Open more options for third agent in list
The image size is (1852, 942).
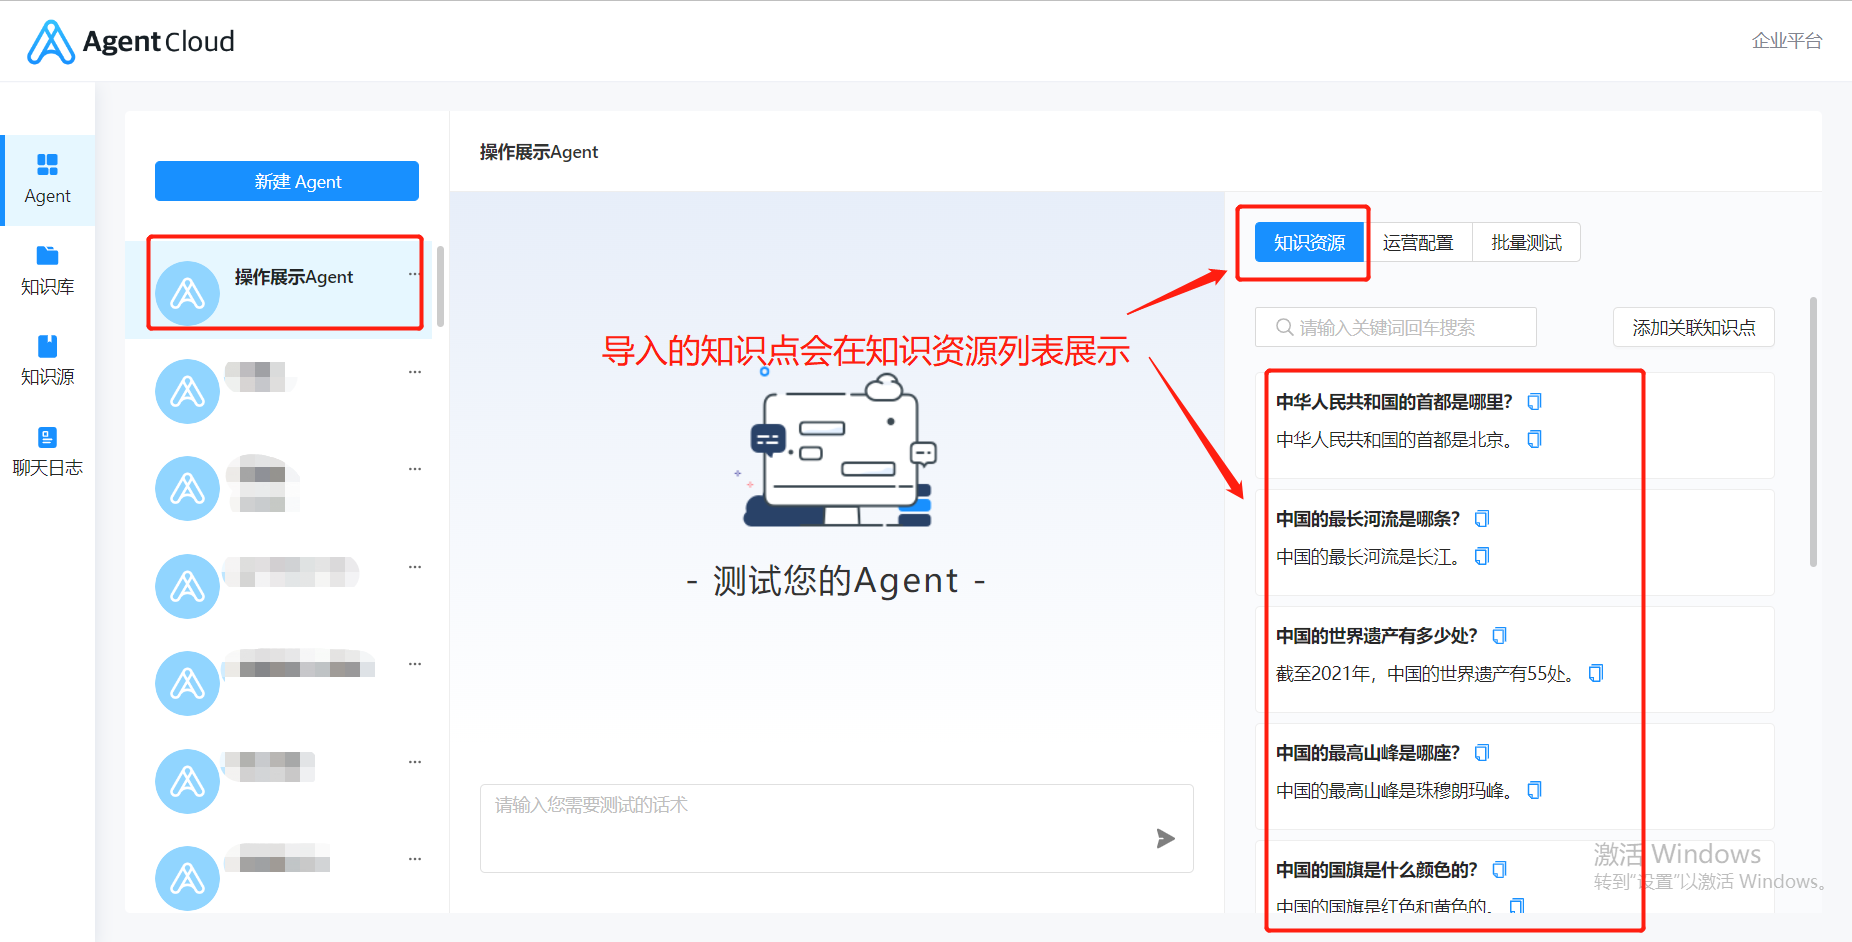tap(415, 469)
